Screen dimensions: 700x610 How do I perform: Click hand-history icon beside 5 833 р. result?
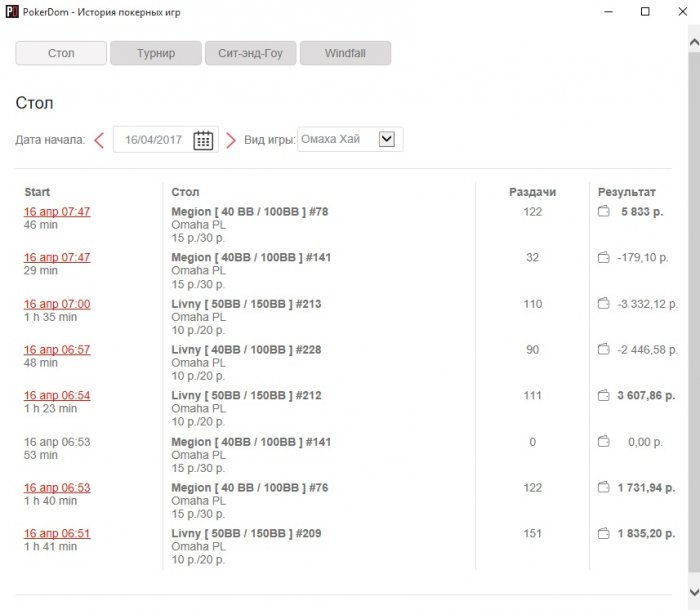pos(603,212)
